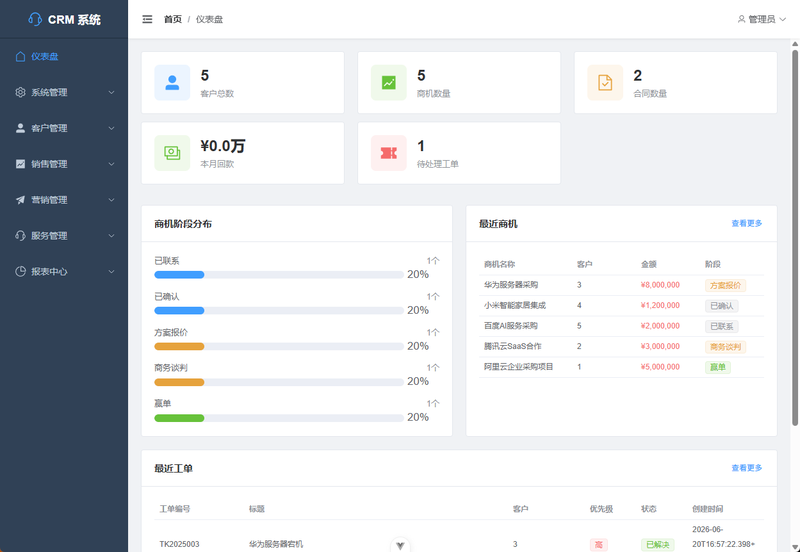Click the green trend icon on 商机数量 card
This screenshot has height=552, width=800.
click(389, 83)
